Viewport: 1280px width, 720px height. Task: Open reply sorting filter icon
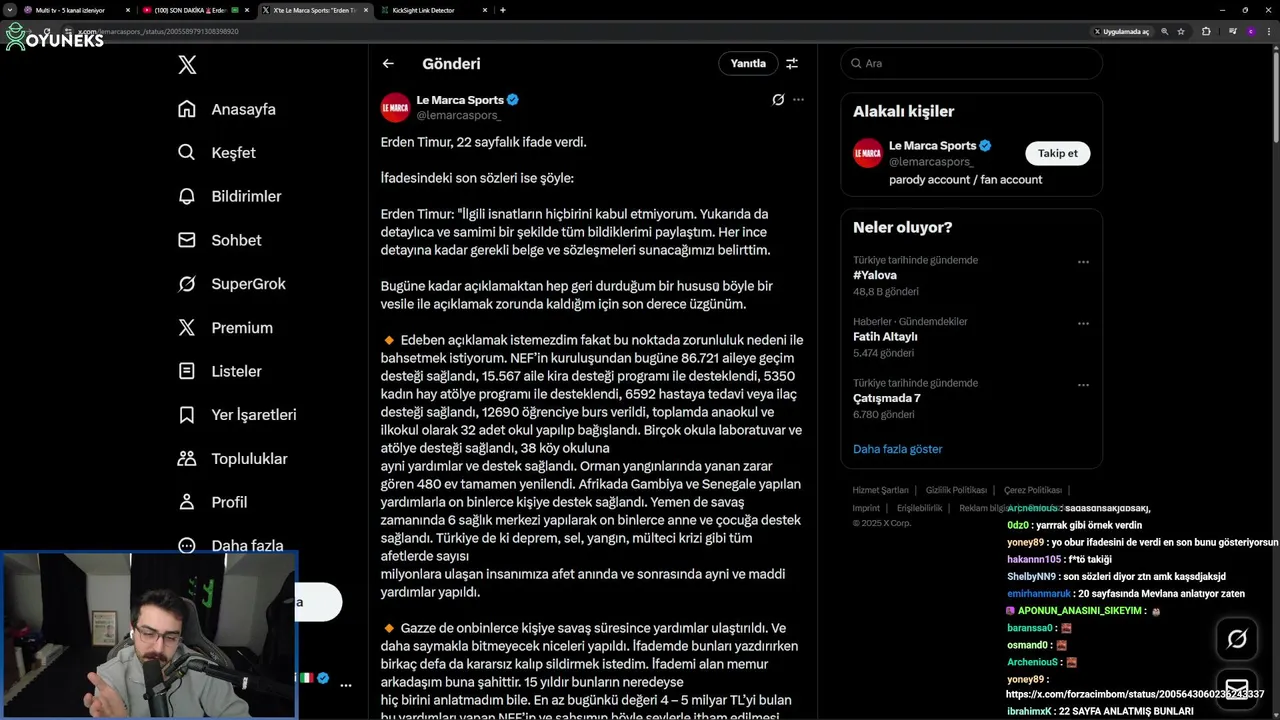tap(792, 63)
